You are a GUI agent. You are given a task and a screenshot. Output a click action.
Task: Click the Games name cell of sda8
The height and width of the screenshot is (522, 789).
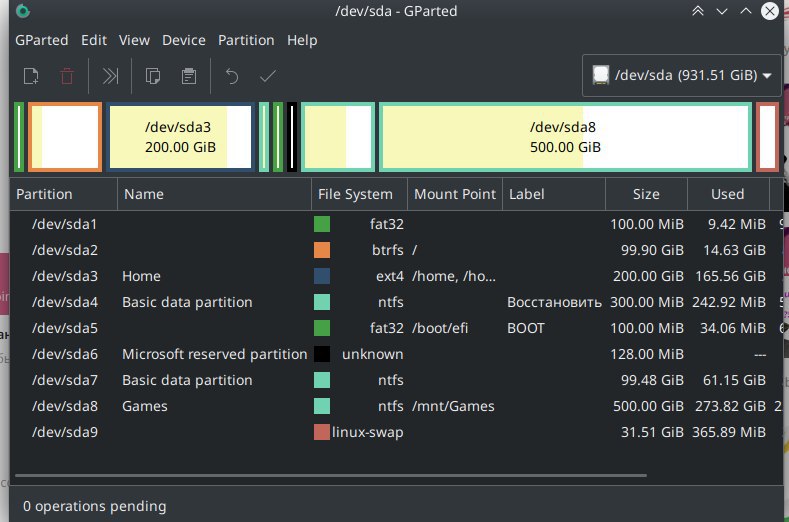[145, 406]
